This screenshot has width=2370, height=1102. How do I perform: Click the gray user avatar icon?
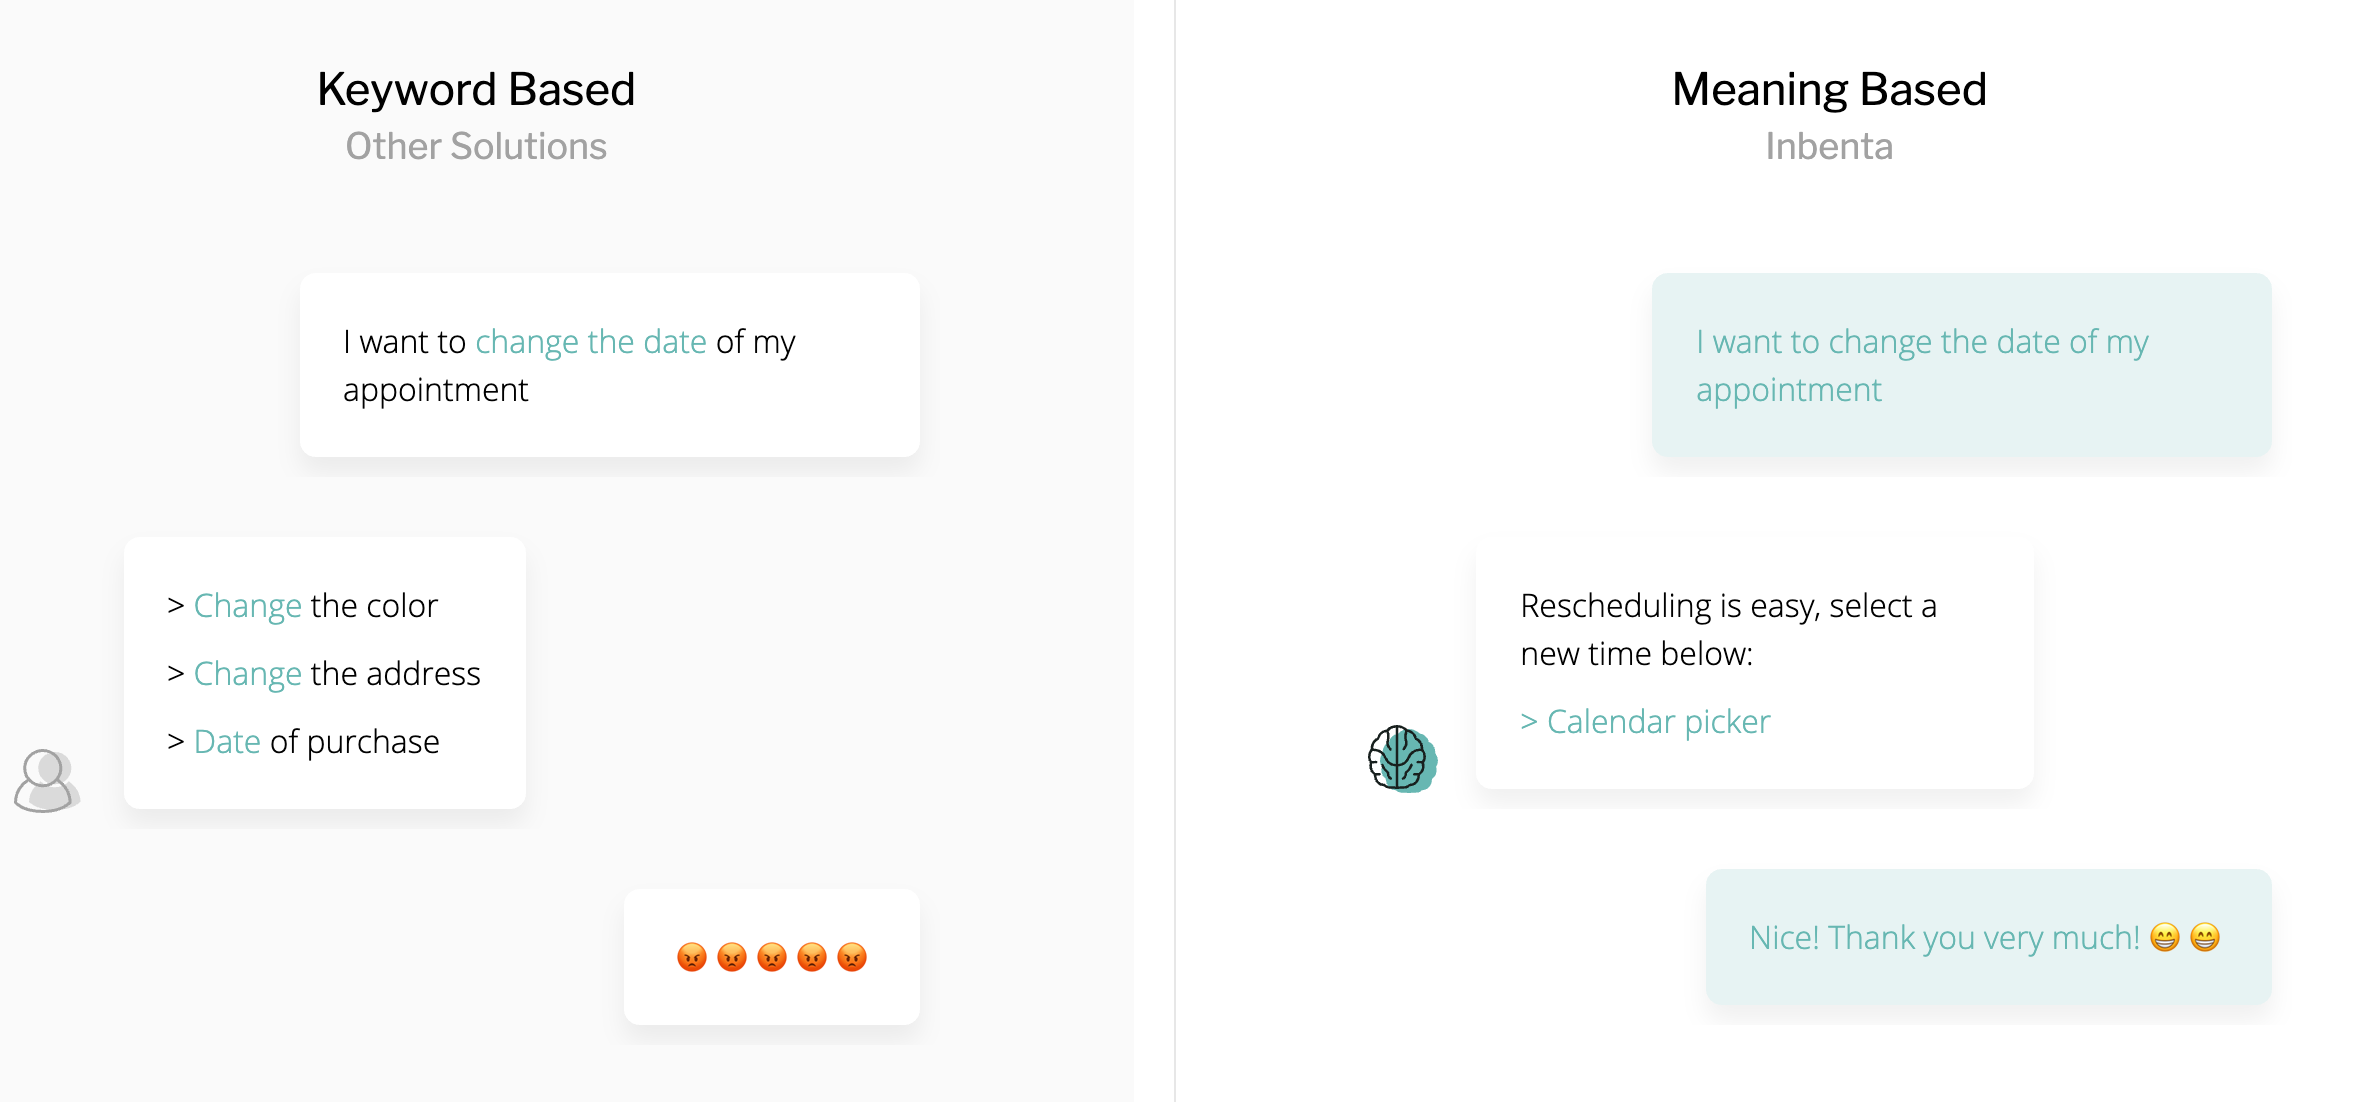[47, 780]
